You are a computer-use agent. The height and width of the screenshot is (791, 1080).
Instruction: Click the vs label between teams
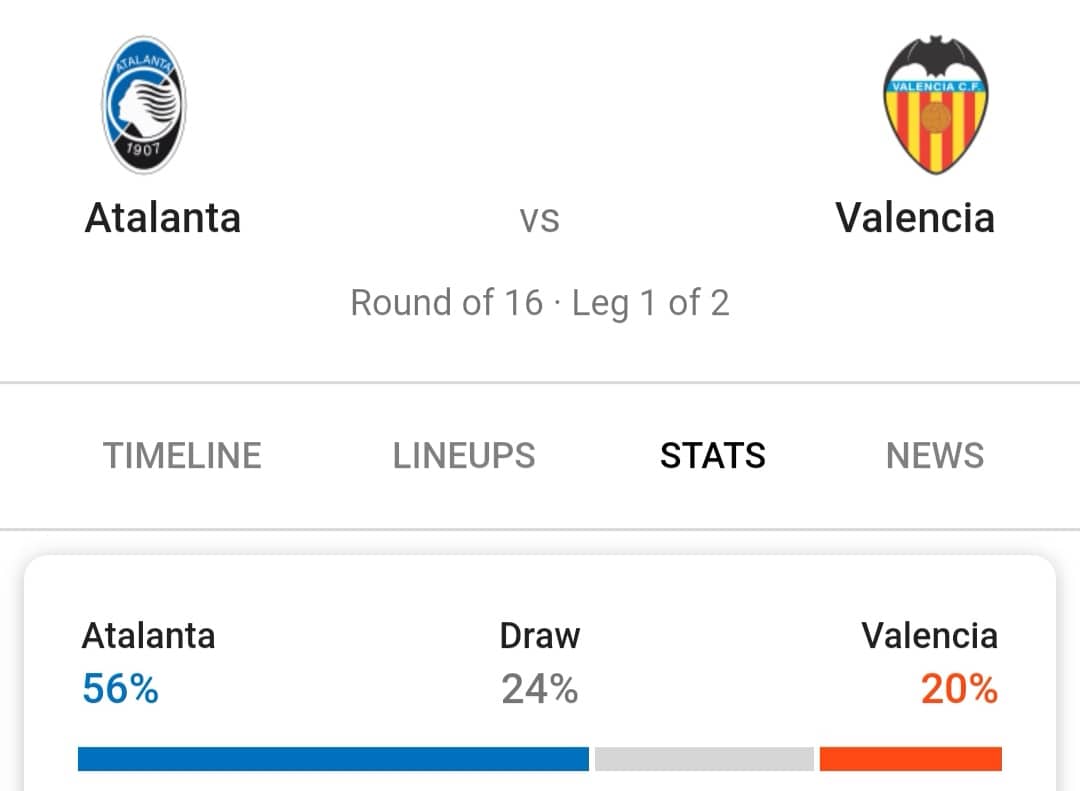539,220
